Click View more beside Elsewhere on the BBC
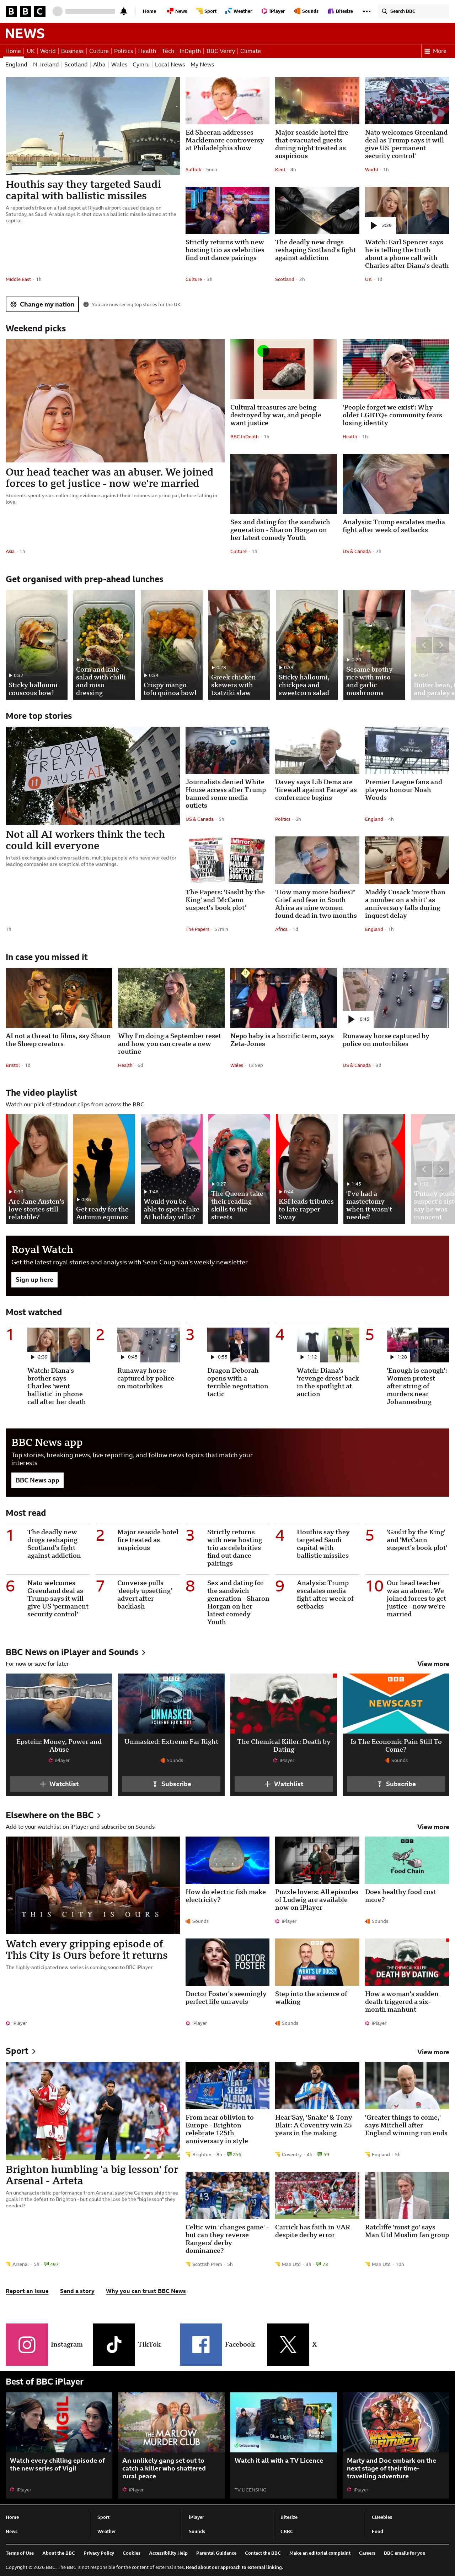Screen dimensions: 455x2576 point(433,1827)
